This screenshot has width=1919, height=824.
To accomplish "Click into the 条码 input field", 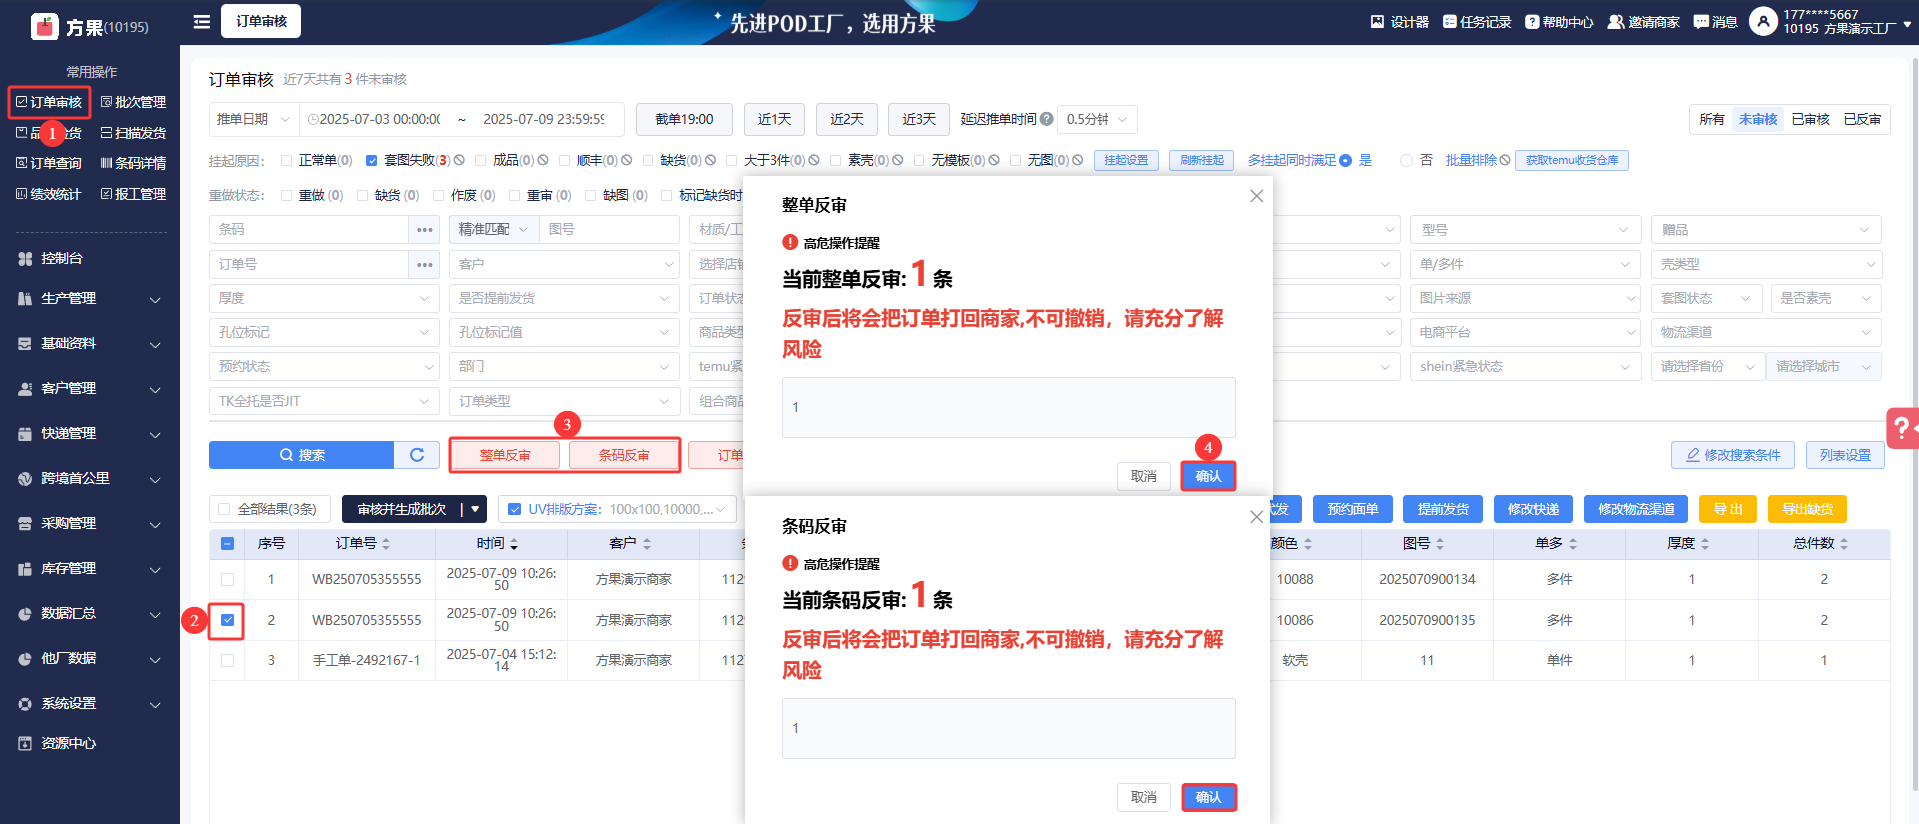I will (x=310, y=230).
